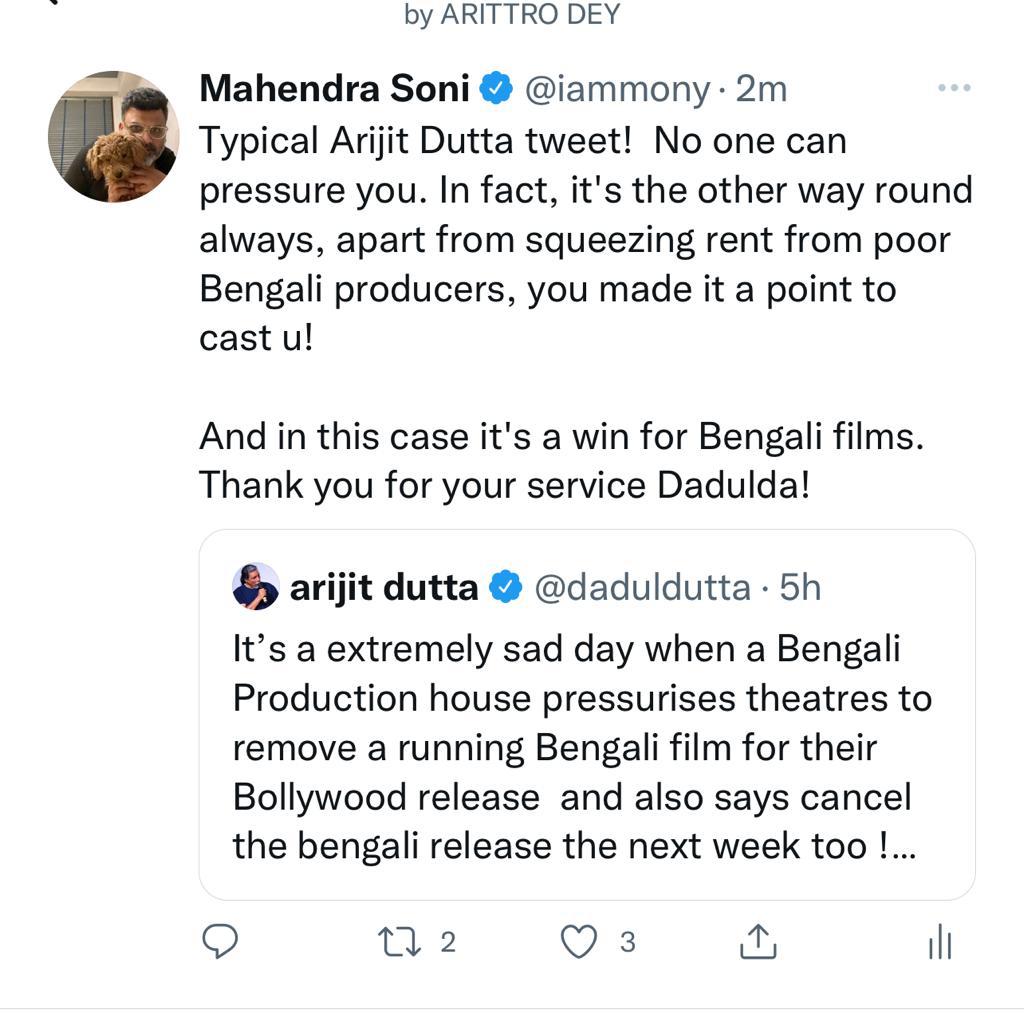Click the 2m timestamp

(761, 89)
